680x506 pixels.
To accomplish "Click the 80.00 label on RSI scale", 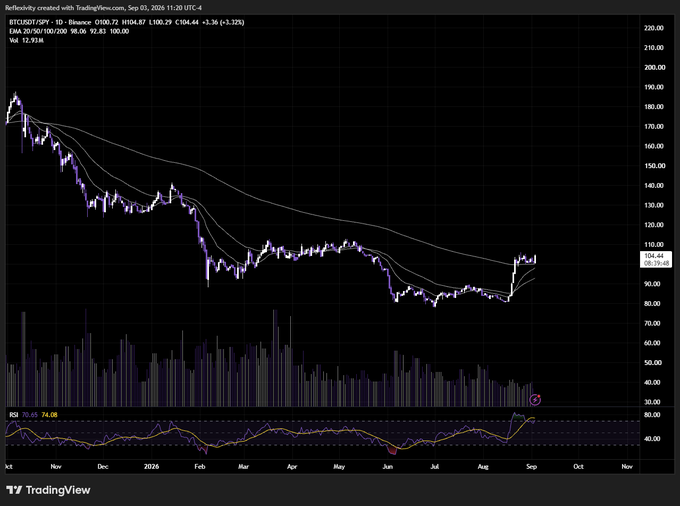I will [x=652, y=415].
